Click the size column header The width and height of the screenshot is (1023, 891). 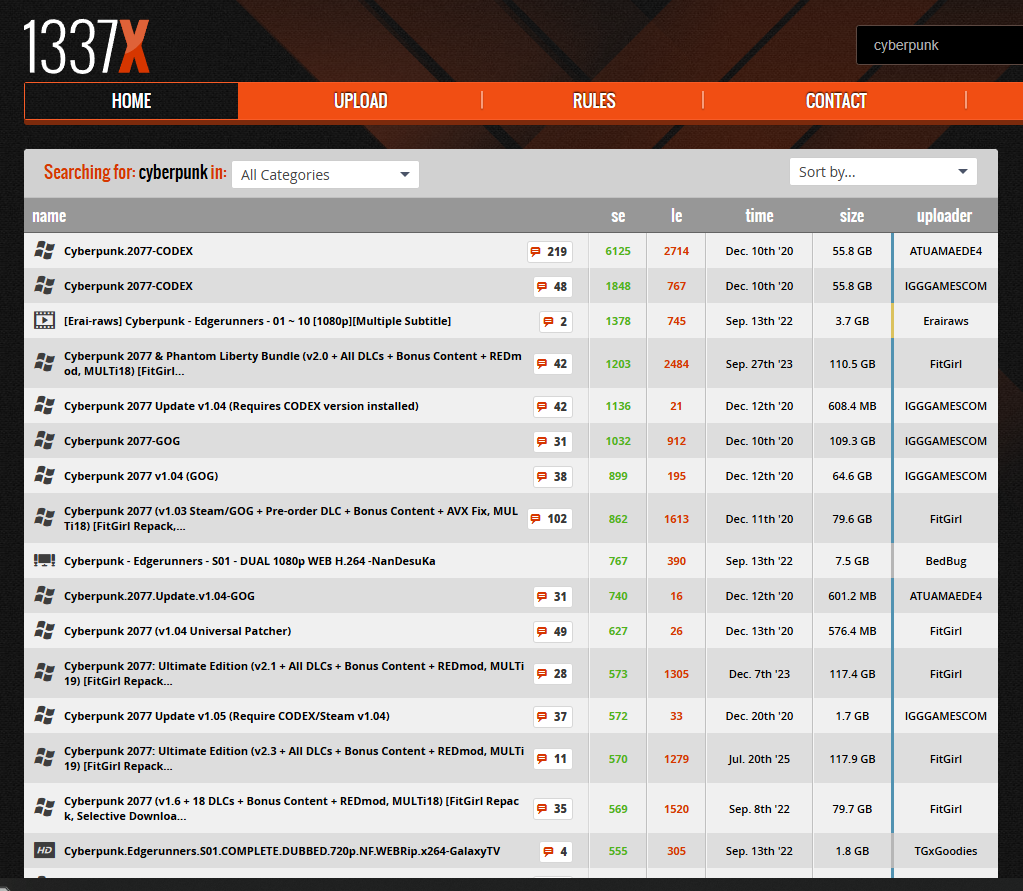click(852, 216)
